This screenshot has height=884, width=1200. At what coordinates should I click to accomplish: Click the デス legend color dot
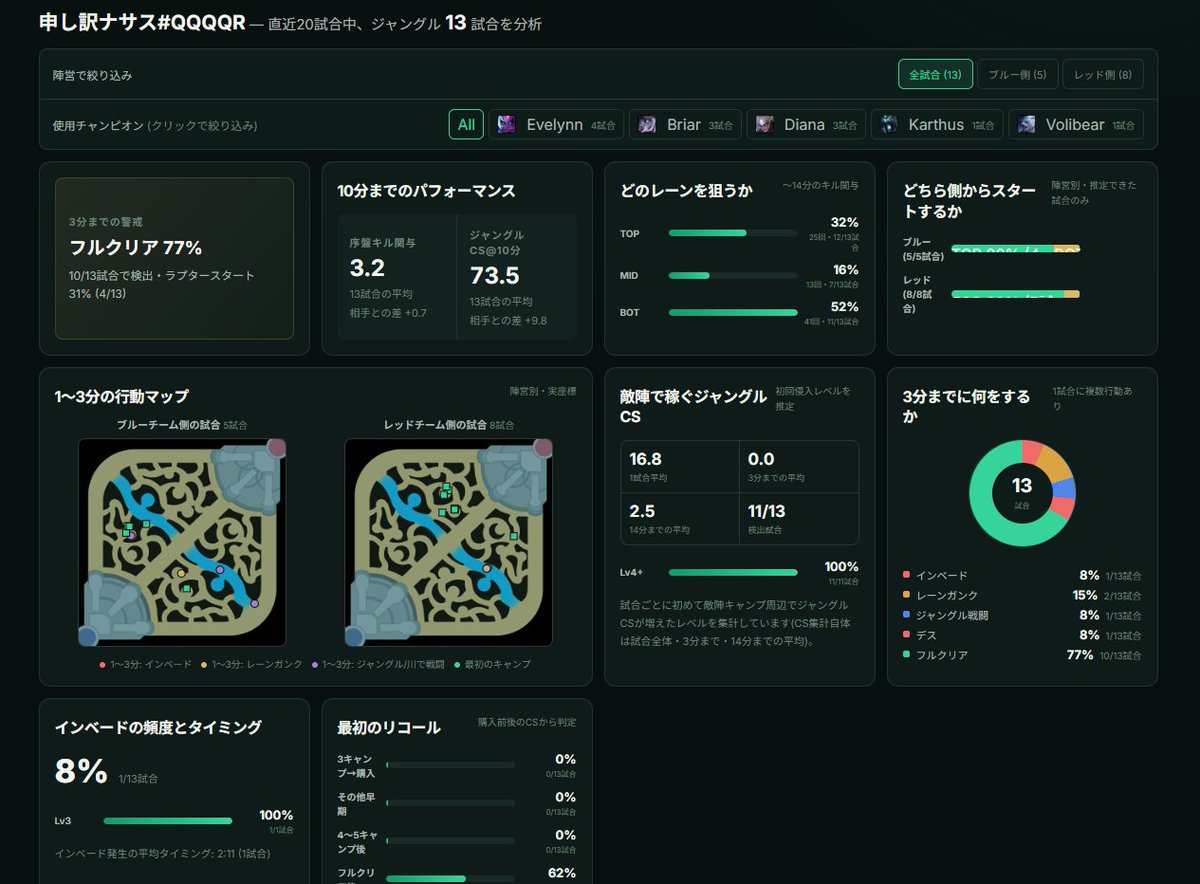coord(906,635)
